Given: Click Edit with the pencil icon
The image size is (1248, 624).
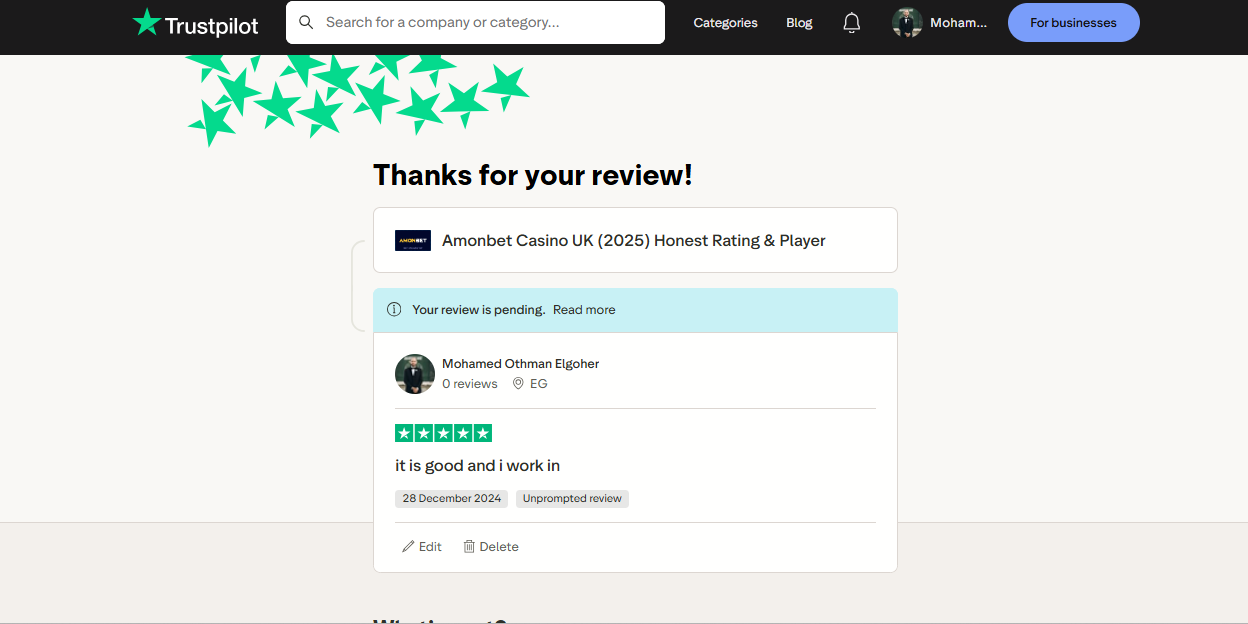Looking at the screenshot, I should [421, 547].
